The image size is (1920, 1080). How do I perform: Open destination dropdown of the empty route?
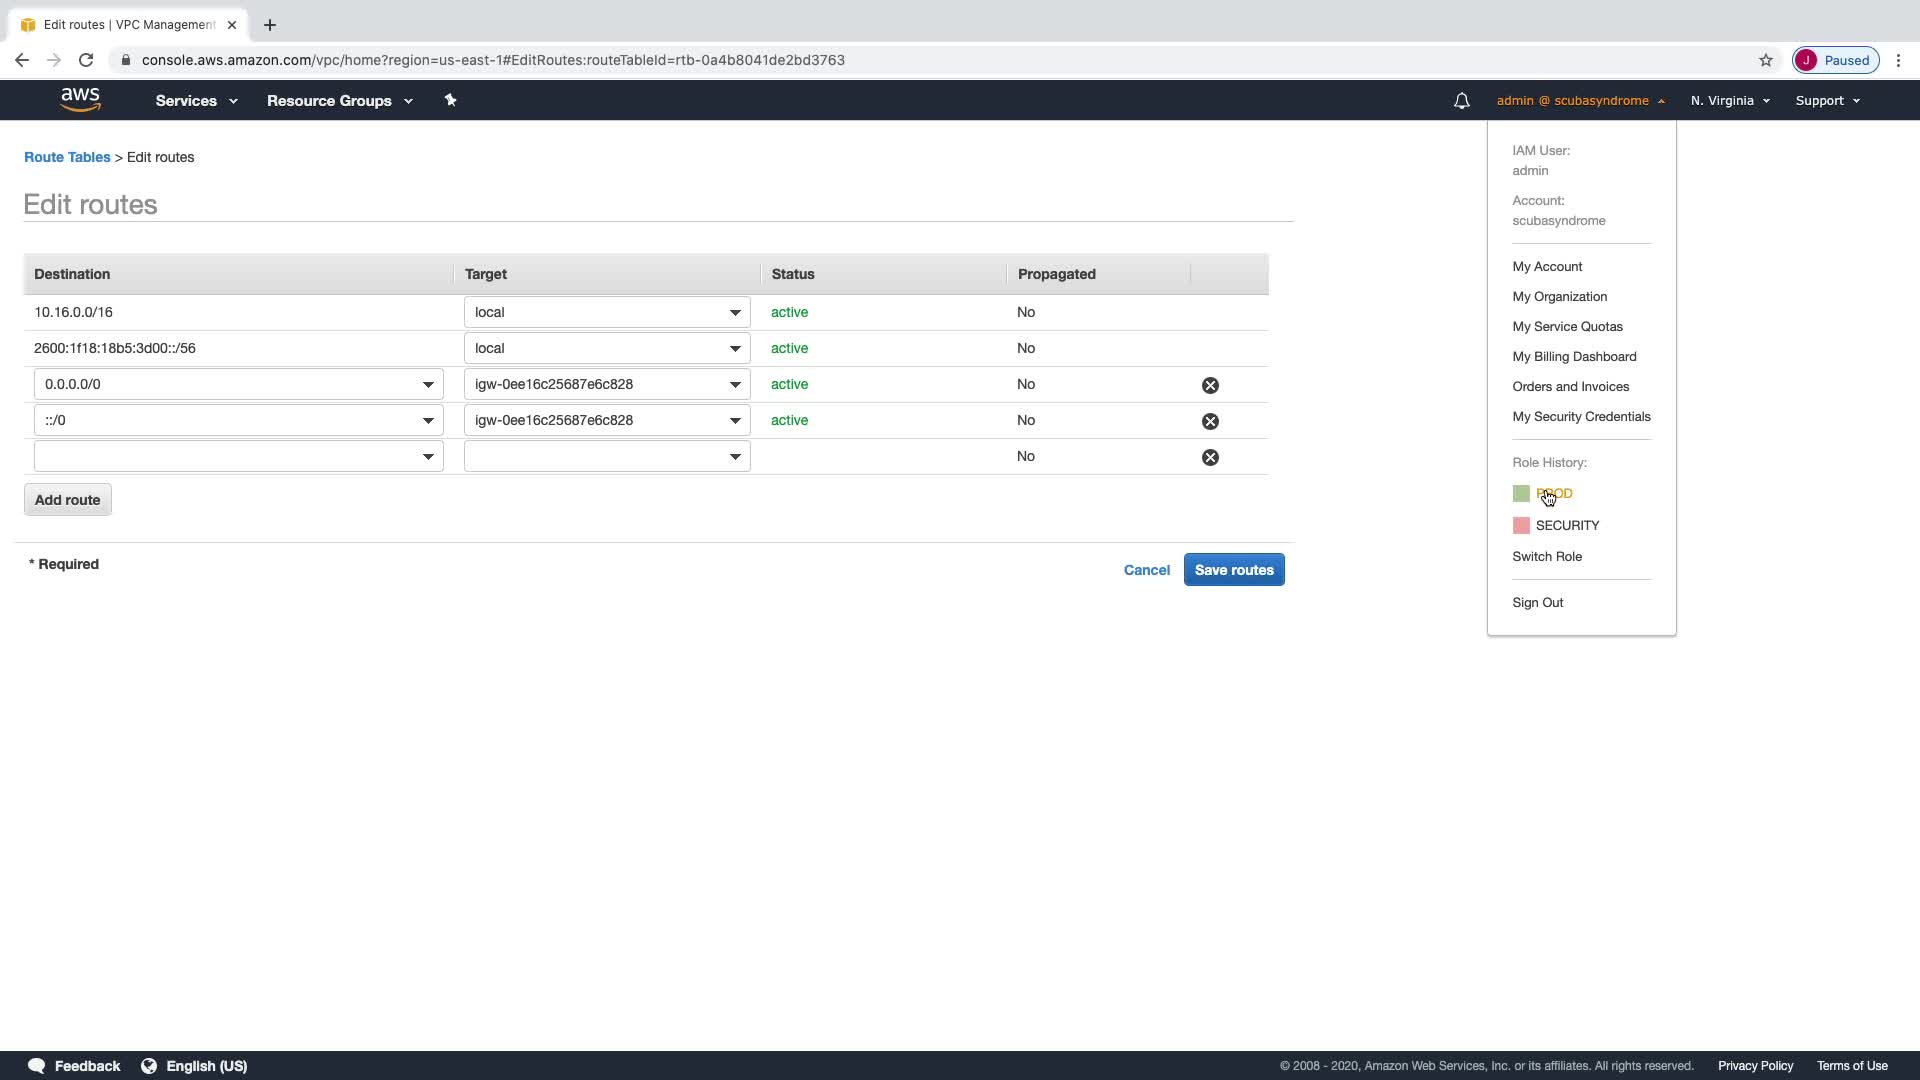pos(427,456)
